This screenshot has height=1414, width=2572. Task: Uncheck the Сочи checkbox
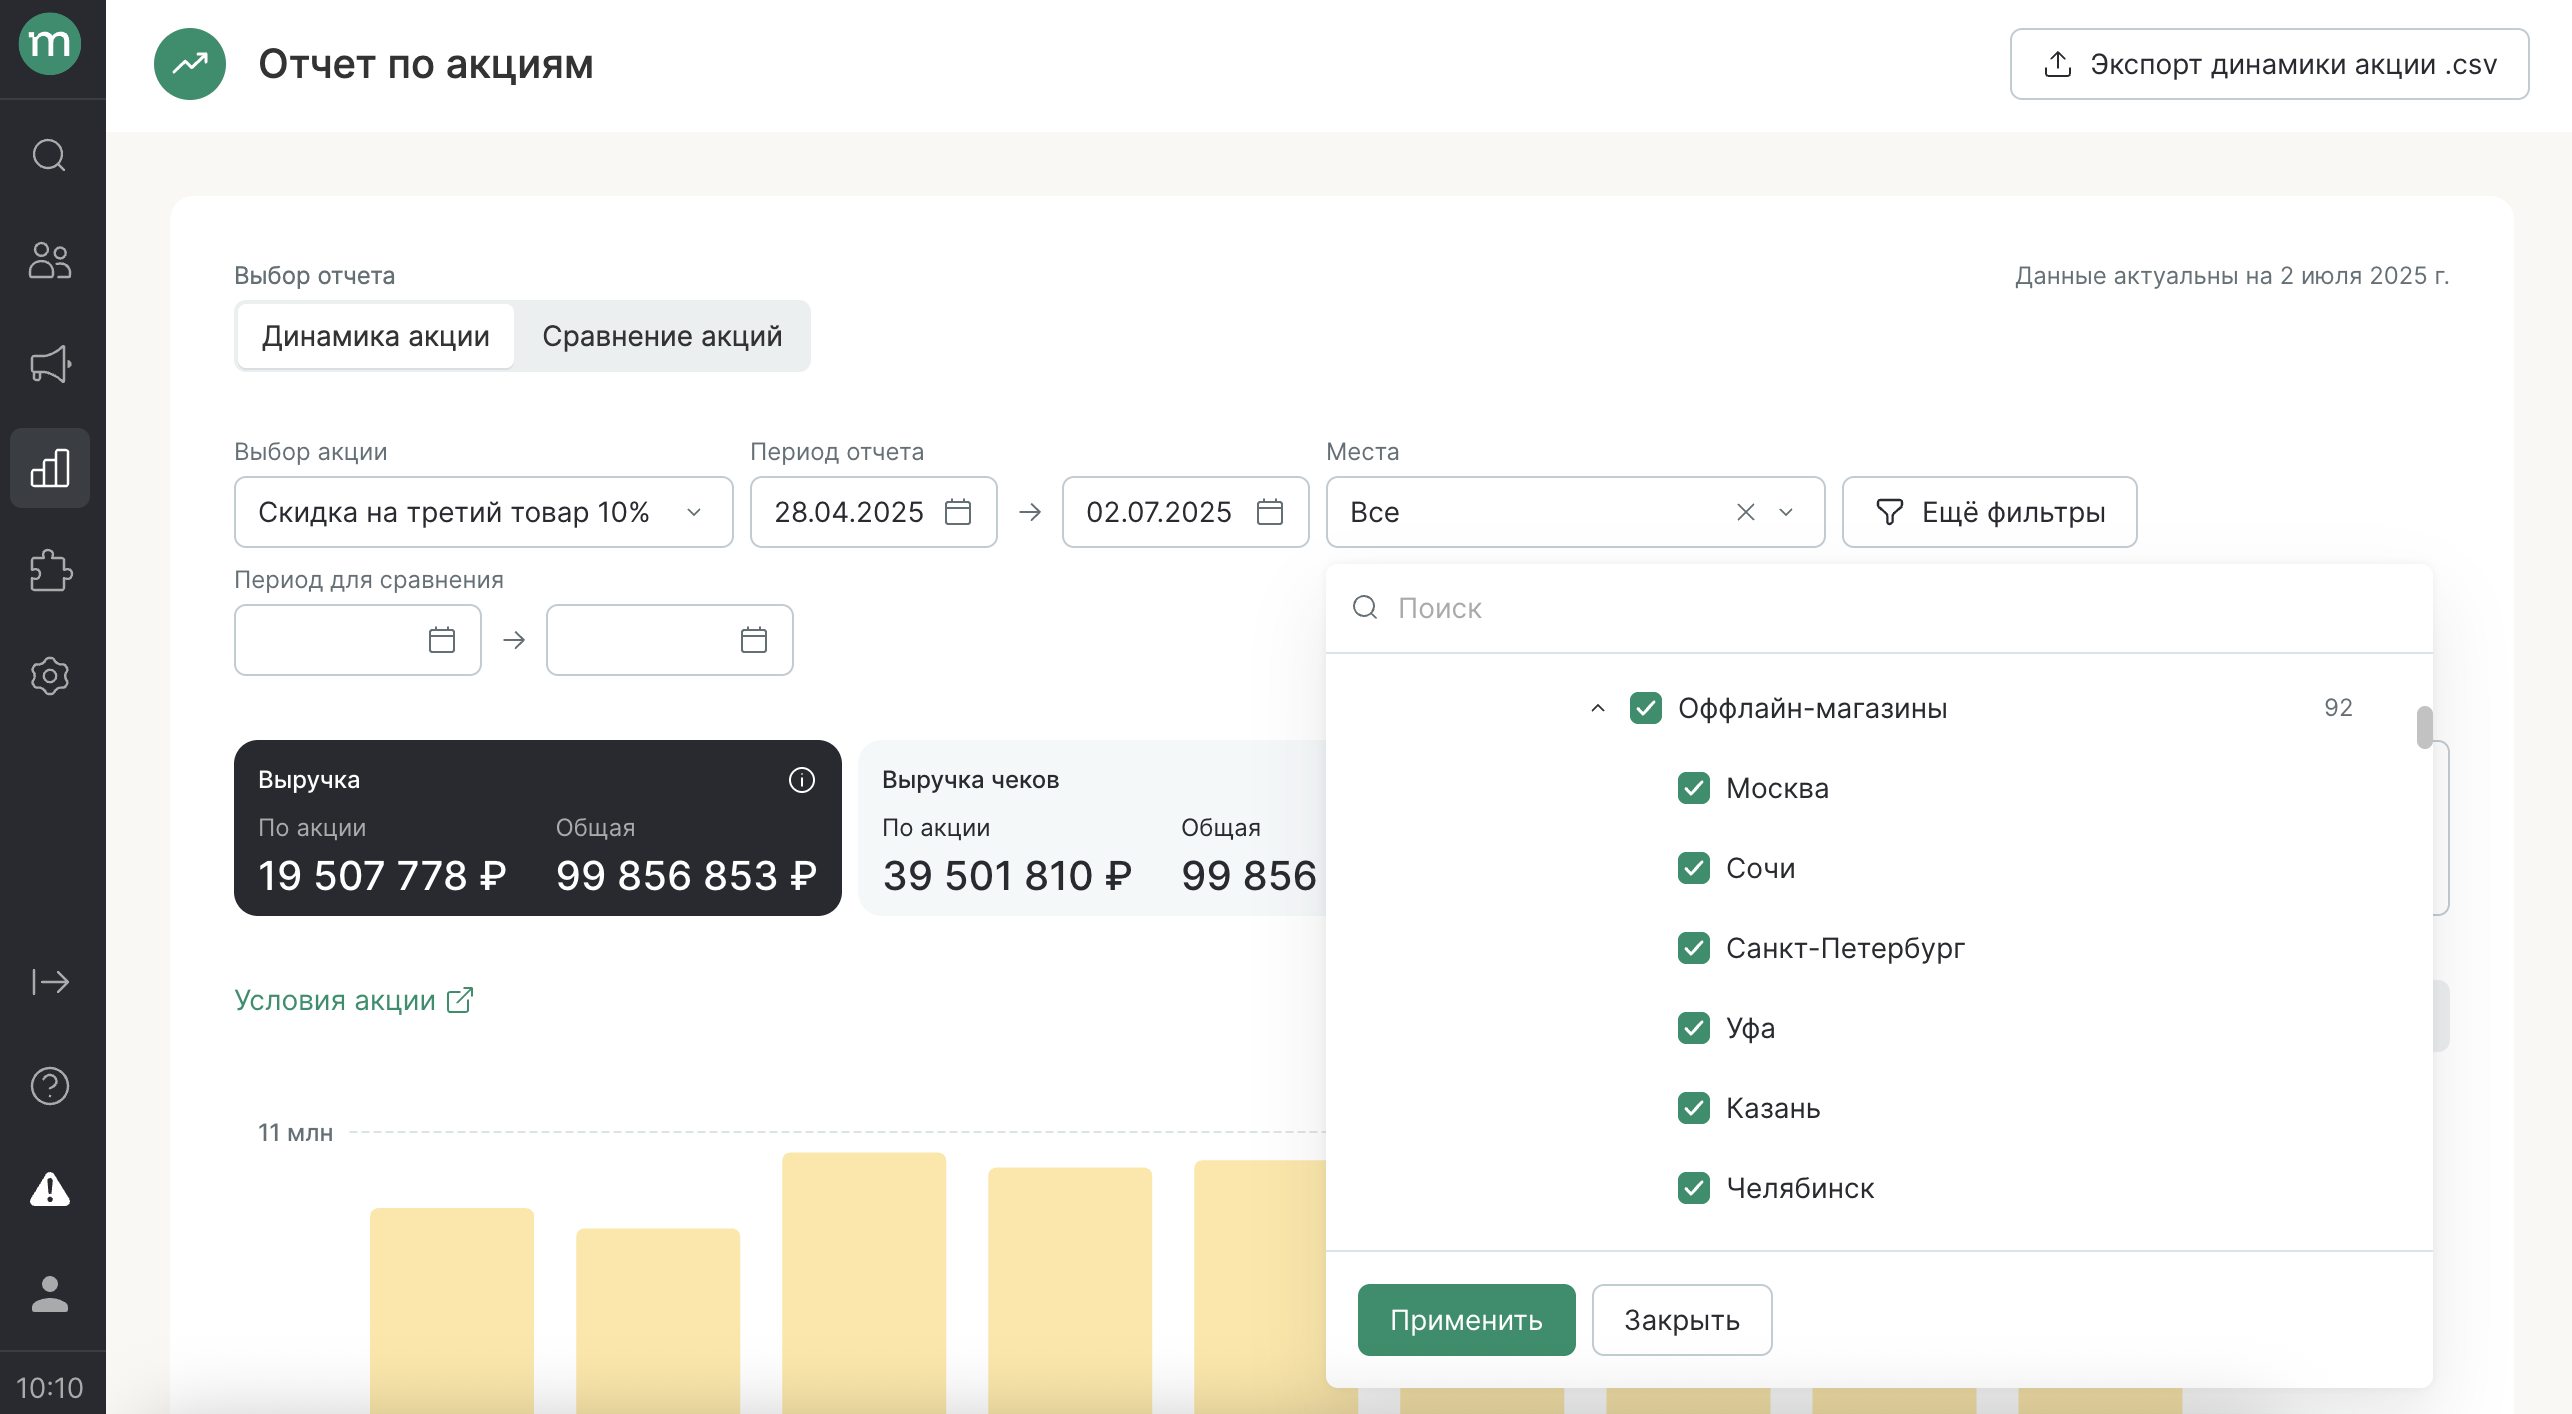pos(1694,868)
